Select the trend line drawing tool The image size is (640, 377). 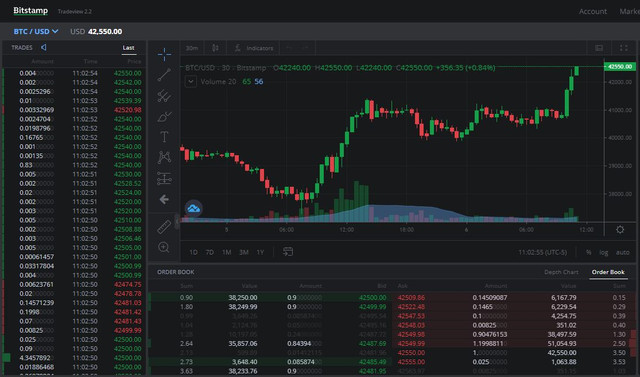164,75
